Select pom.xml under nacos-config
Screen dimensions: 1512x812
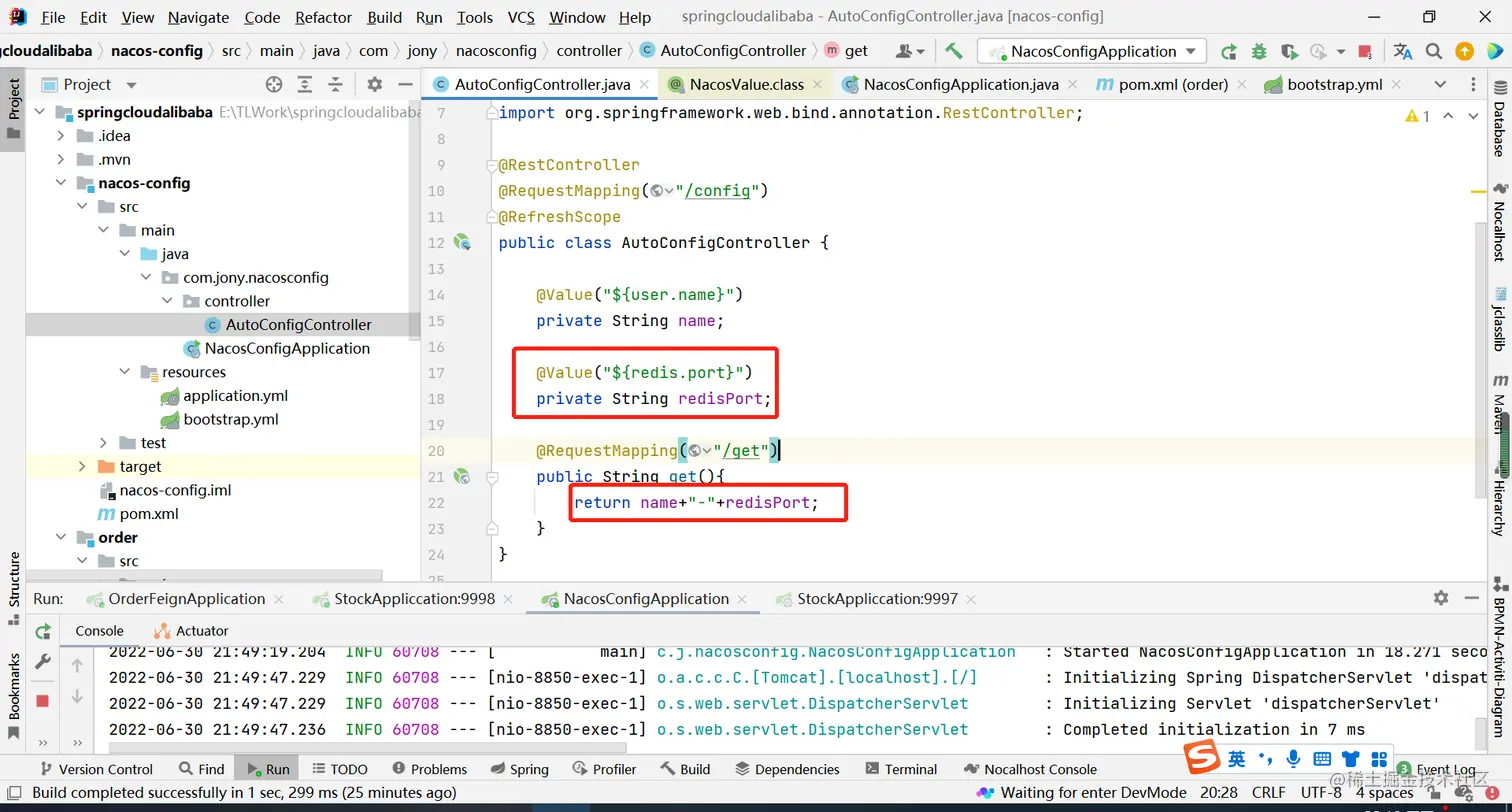(149, 514)
